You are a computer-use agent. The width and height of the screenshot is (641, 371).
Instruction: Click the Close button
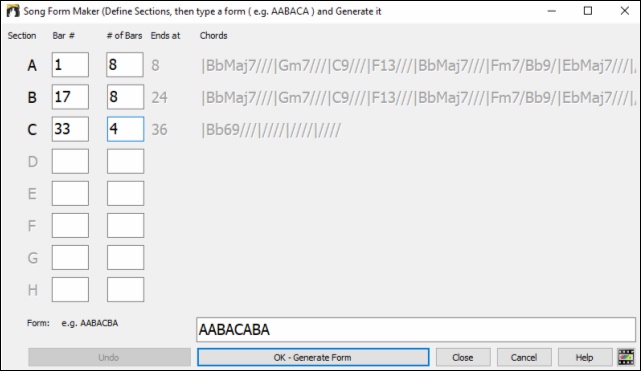463,357
